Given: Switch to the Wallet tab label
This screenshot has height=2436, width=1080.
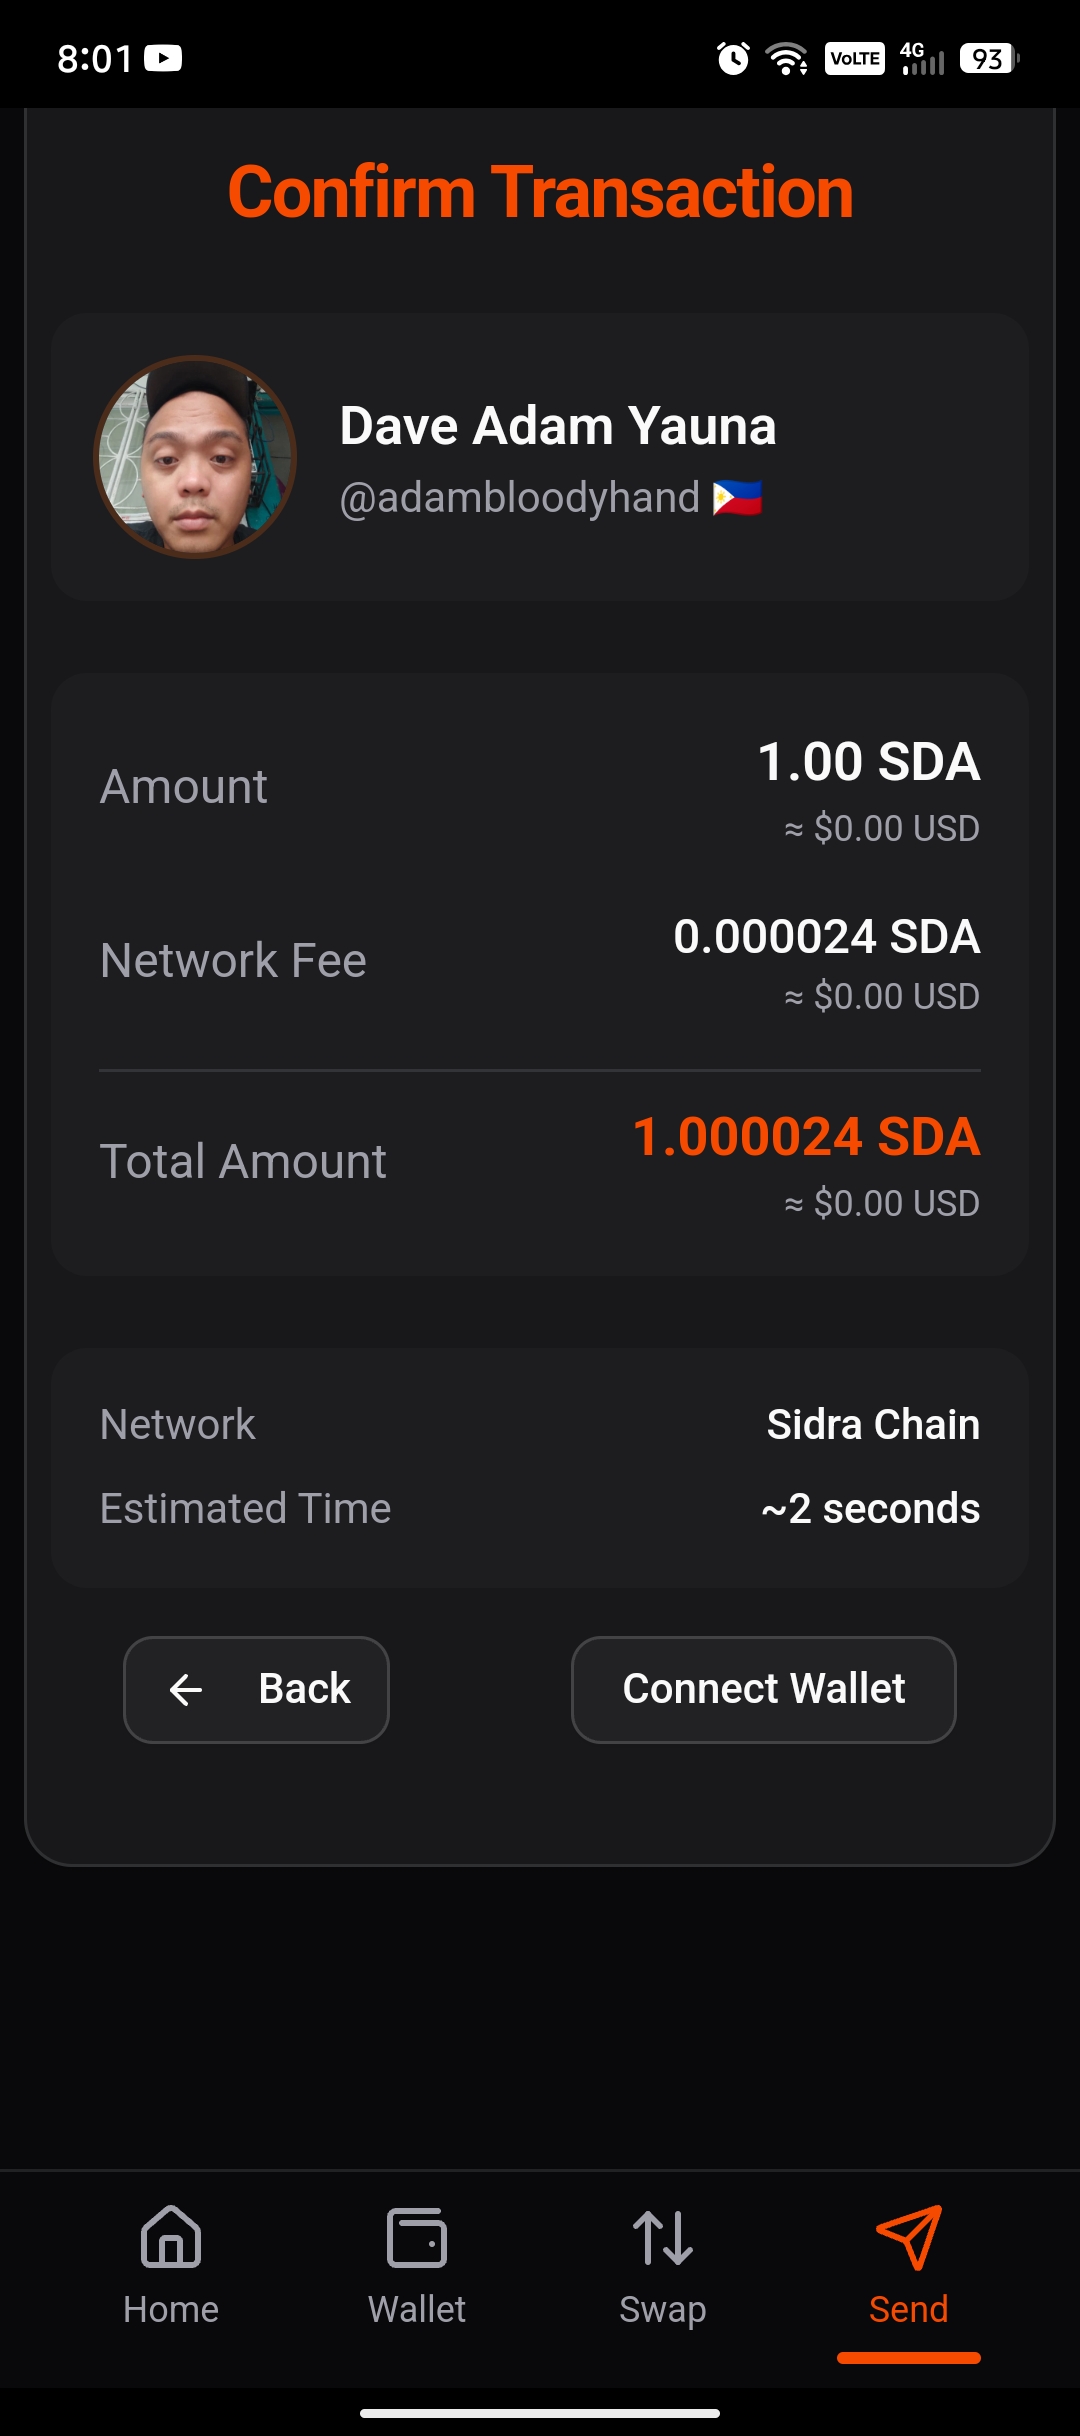Looking at the screenshot, I should 417,2309.
